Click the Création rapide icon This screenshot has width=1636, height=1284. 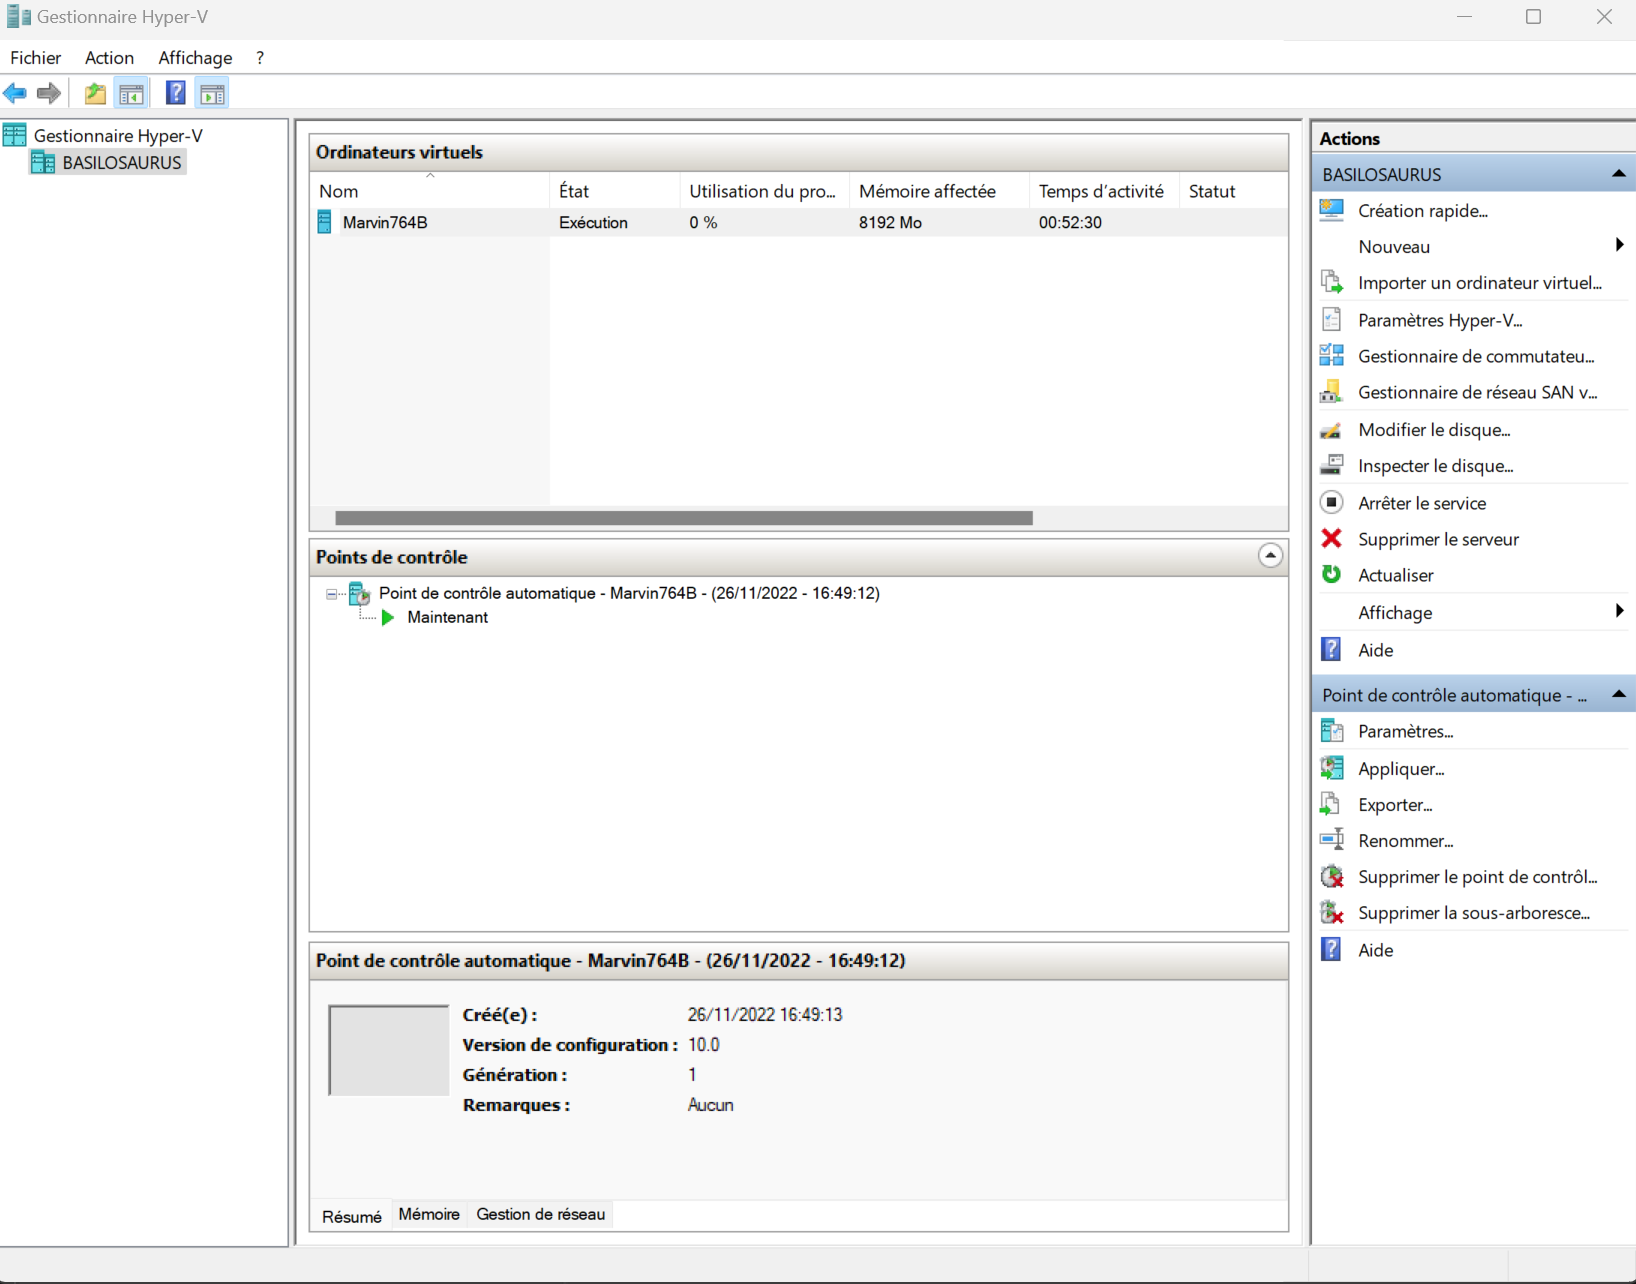(1331, 211)
